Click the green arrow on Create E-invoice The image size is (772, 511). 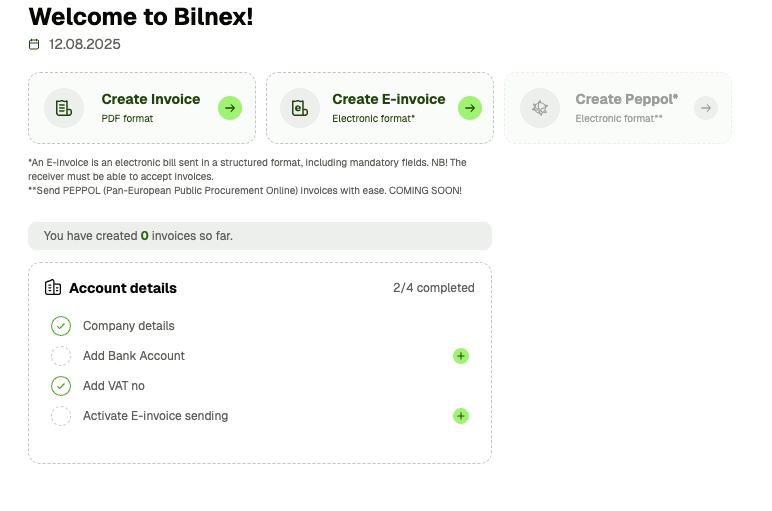click(x=470, y=108)
